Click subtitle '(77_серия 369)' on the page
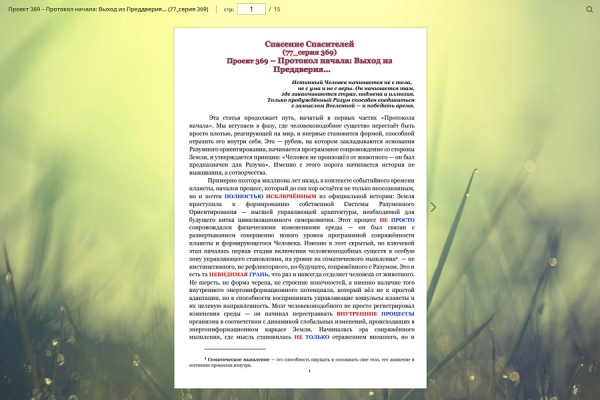The height and width of the screenshot is (400, 600). [x=309, y=52]
